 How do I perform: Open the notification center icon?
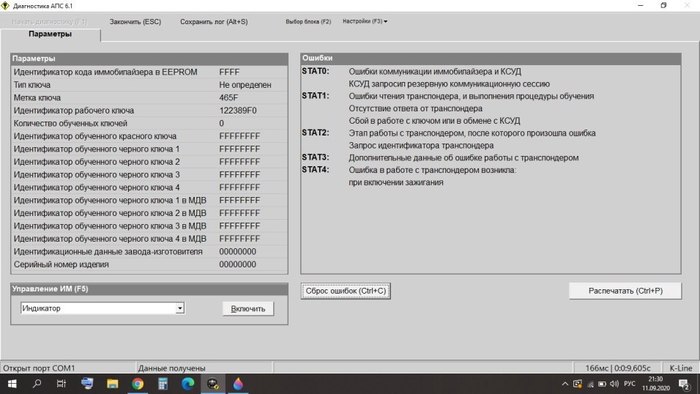coord(683,384)
